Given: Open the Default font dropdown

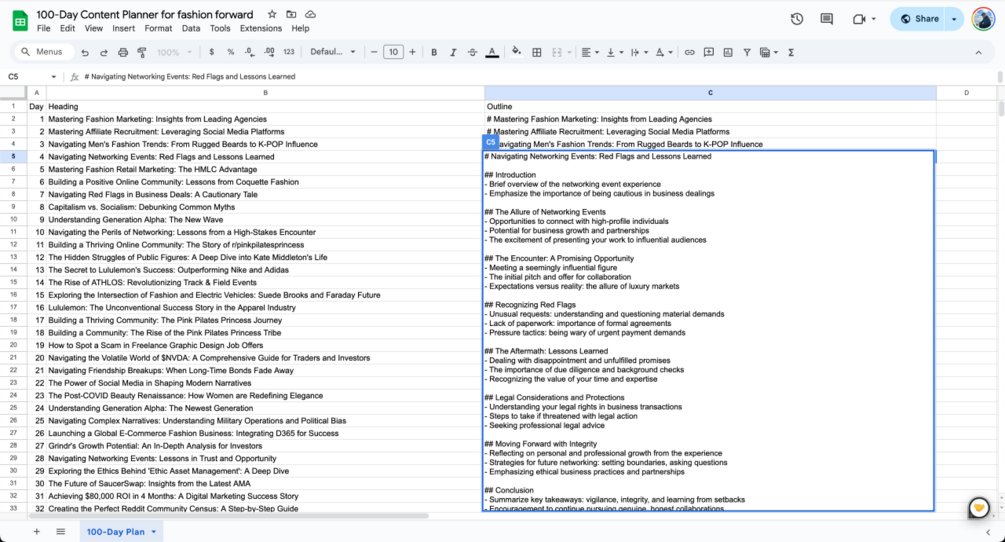Looking at the screenshot, I should click(x=333, y=52).
